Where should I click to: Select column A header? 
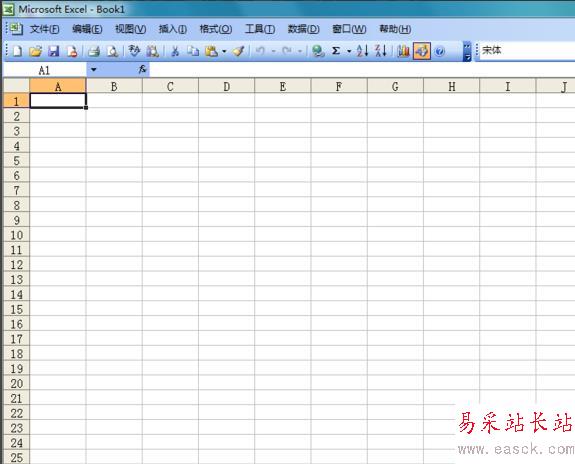[58, 86]
